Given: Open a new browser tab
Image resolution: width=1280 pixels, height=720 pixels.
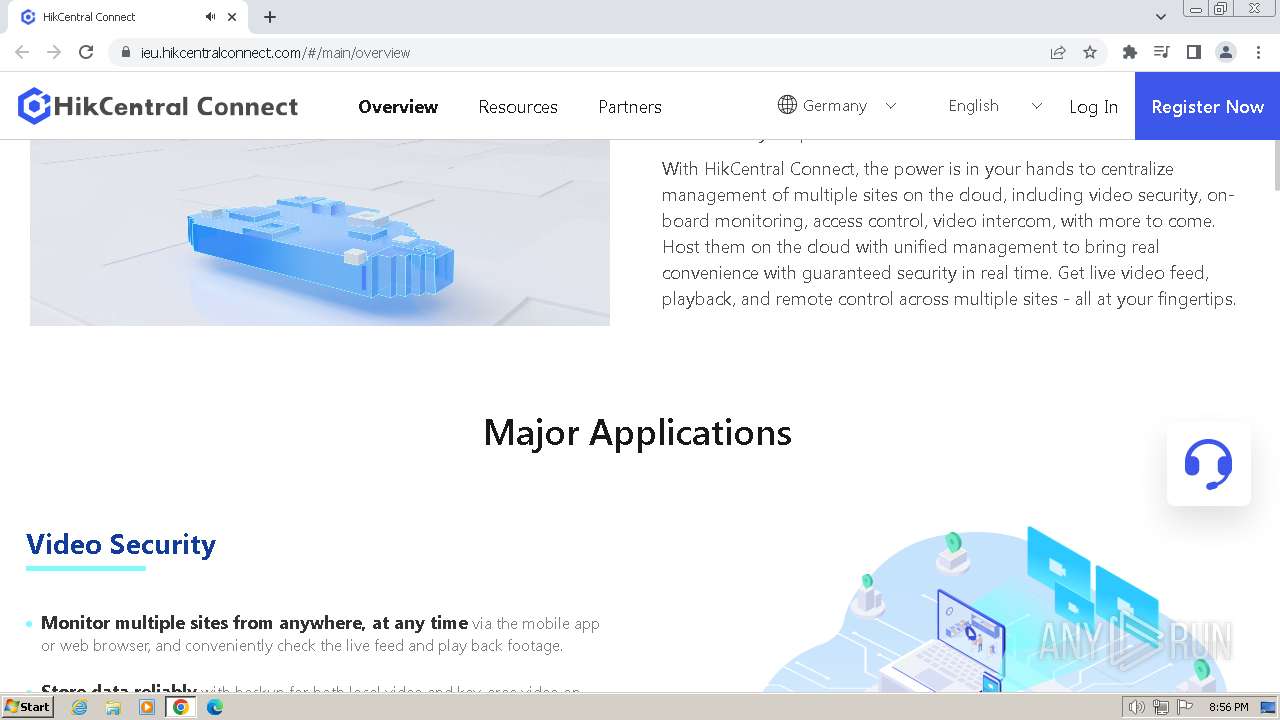Looking at the screenshot, I should [270, 16].
